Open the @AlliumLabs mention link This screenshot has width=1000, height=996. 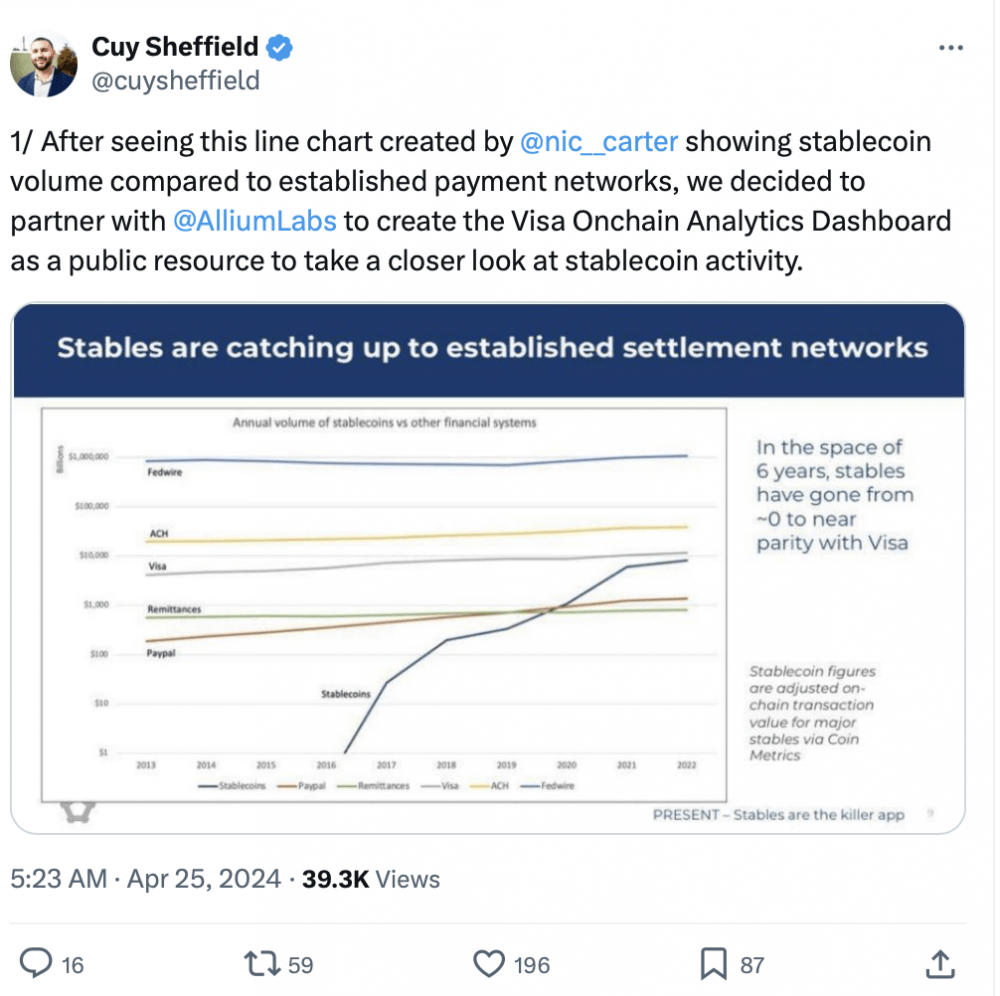tap(254, 221)
